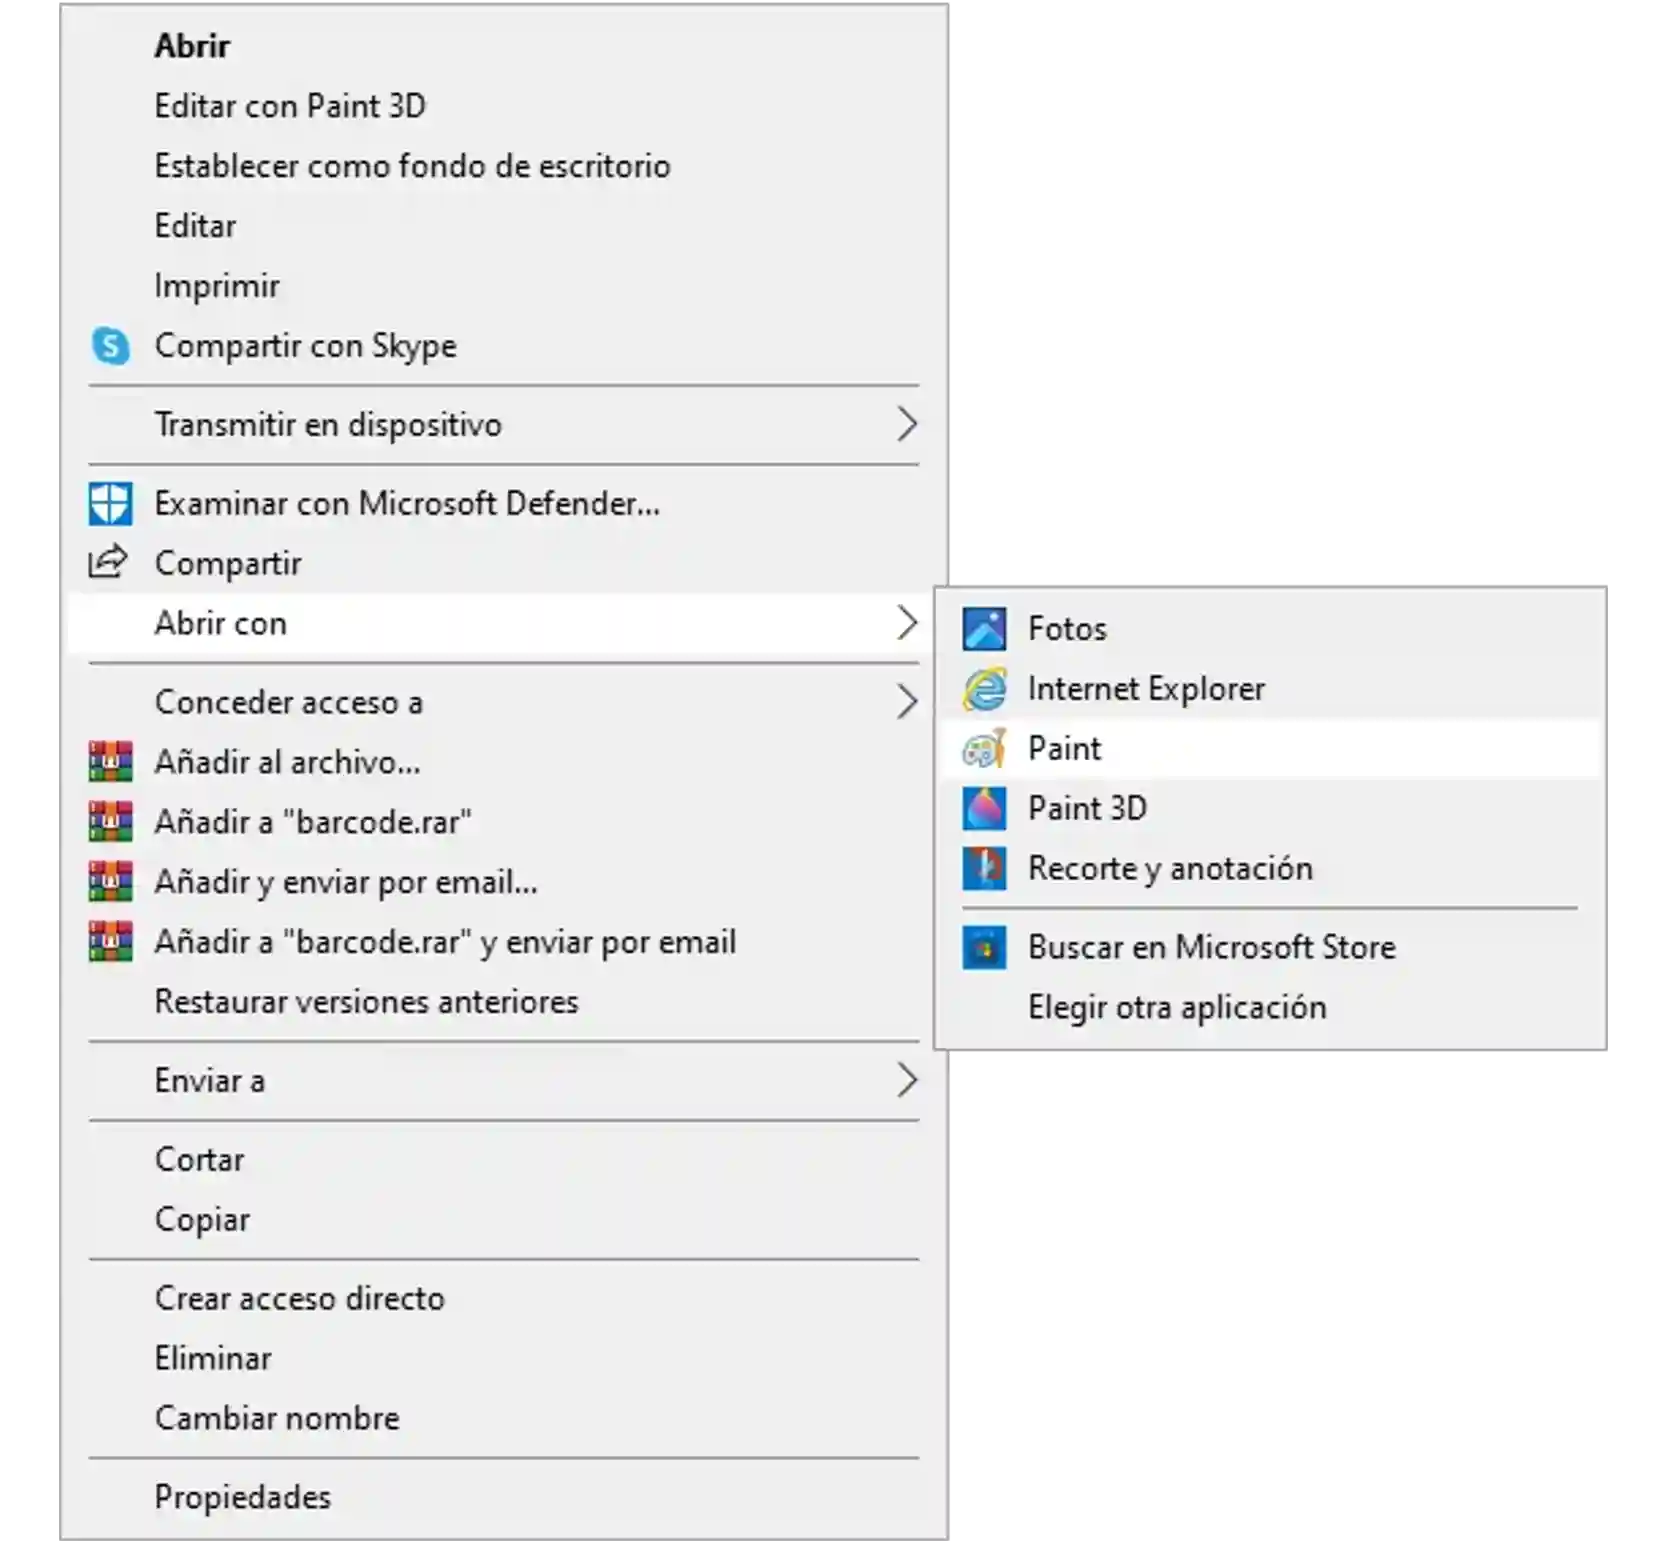The width and height of the screenshot is (1667, 1541).
Task: Click the Skype icon beside Compartir con Skype
Action: point(110,346)
